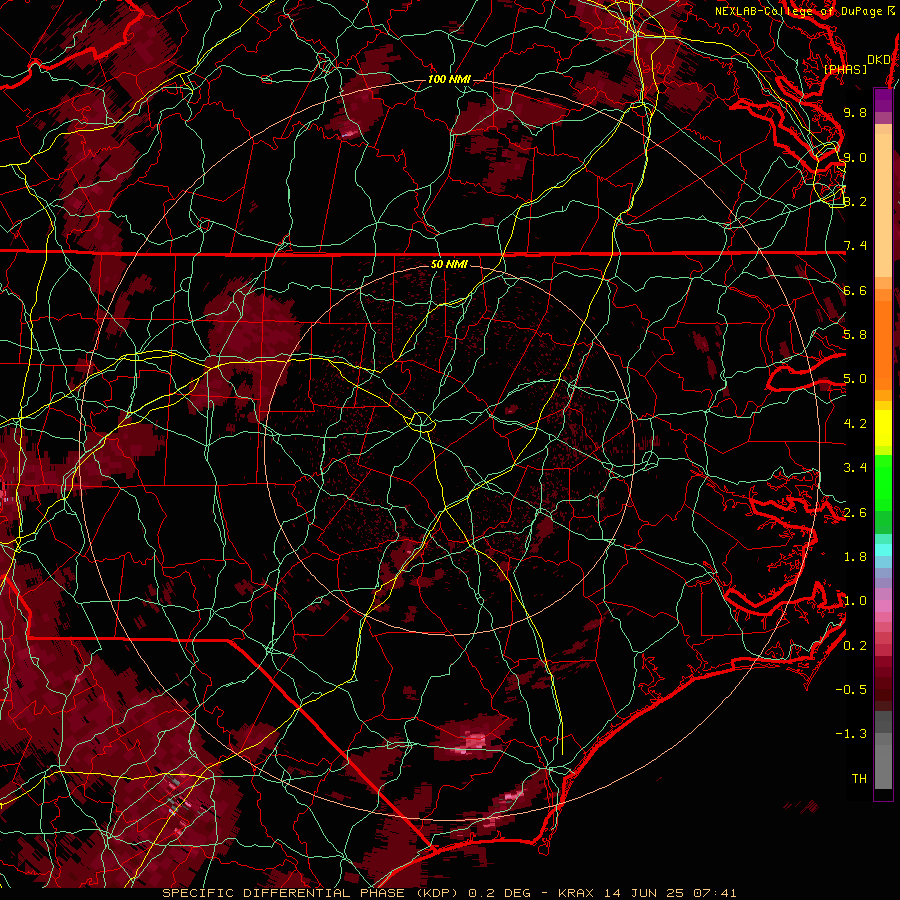900x900 pixels.
Task: Click the 14 JUN 25 date text
Action: point(643,893)
